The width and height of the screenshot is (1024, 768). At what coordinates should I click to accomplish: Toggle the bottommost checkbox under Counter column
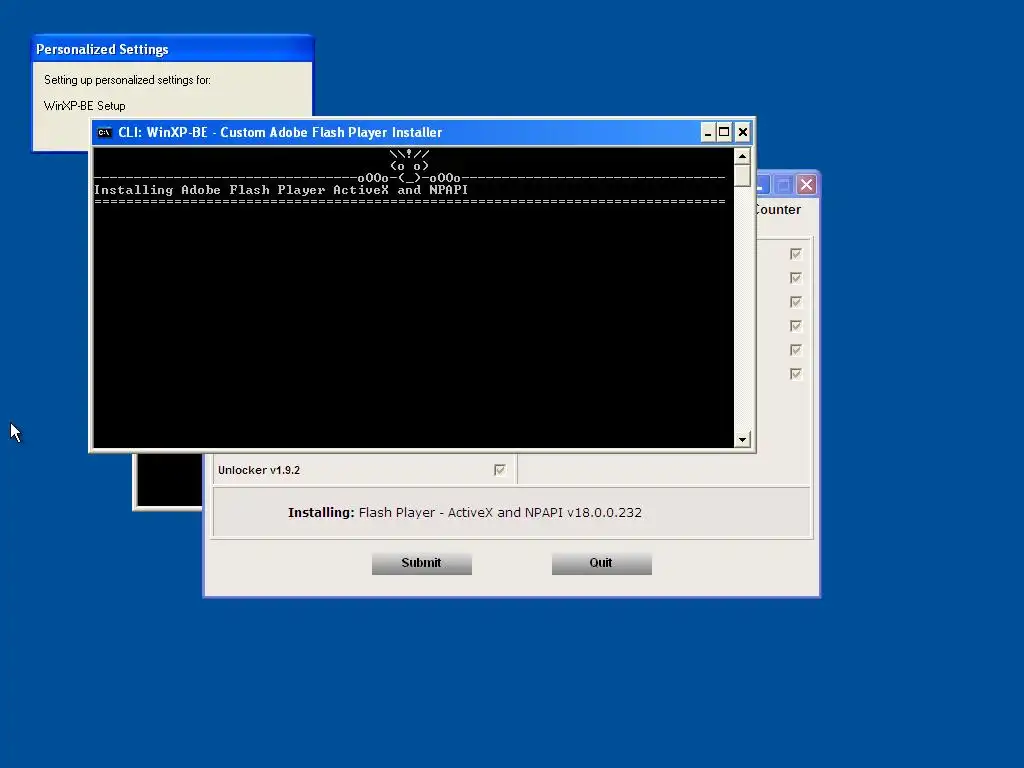click(x=795, y=374)
